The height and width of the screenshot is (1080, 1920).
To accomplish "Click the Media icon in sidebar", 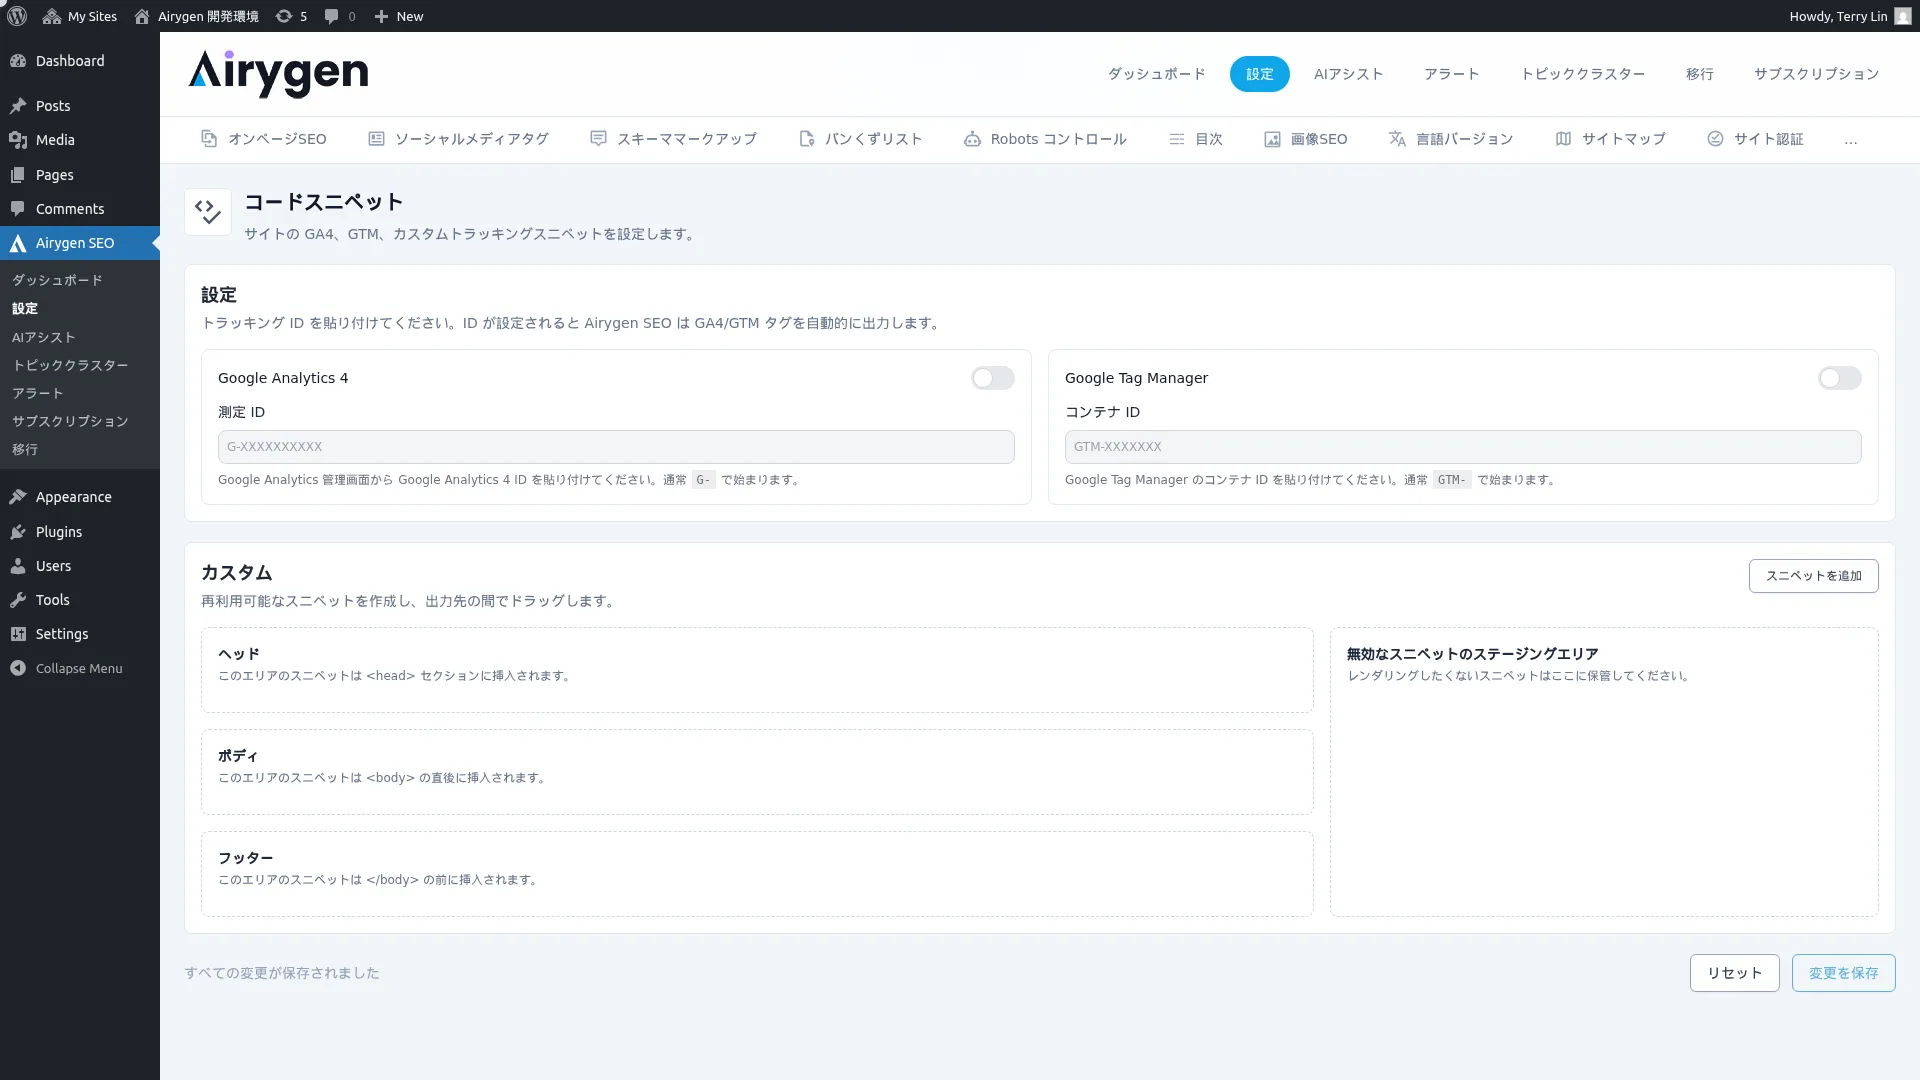I will tap(18, 140).
